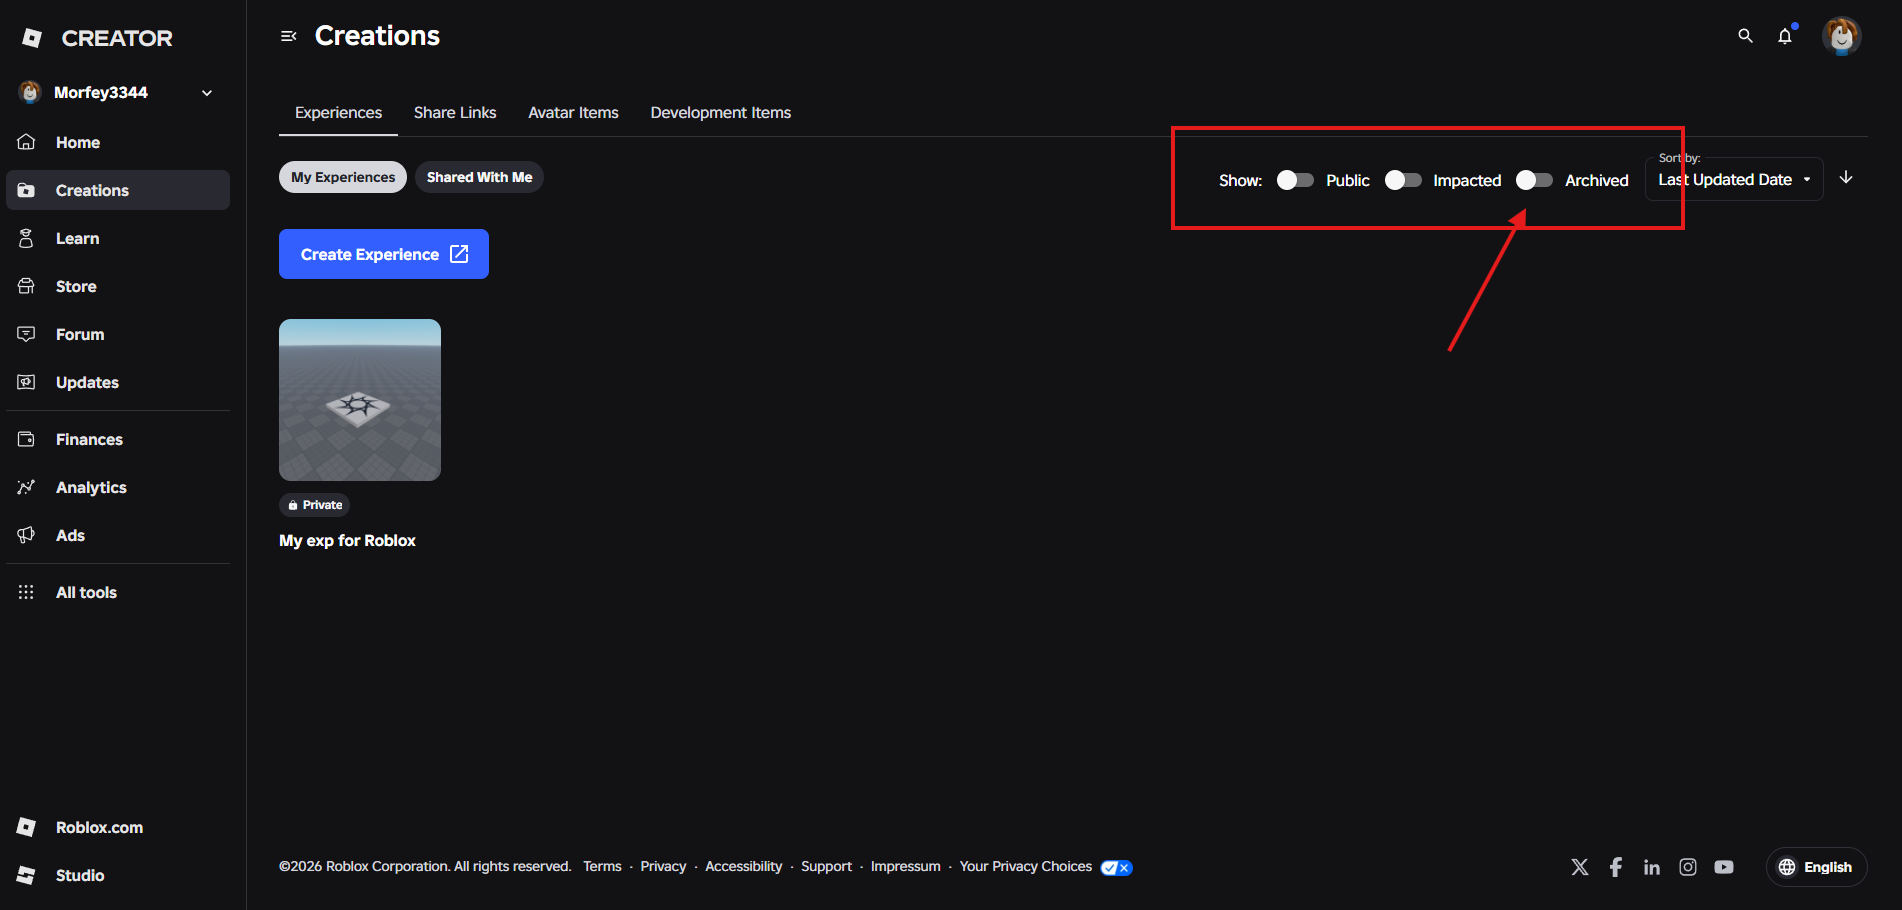Open the Privacy footer link

(663, 866)
